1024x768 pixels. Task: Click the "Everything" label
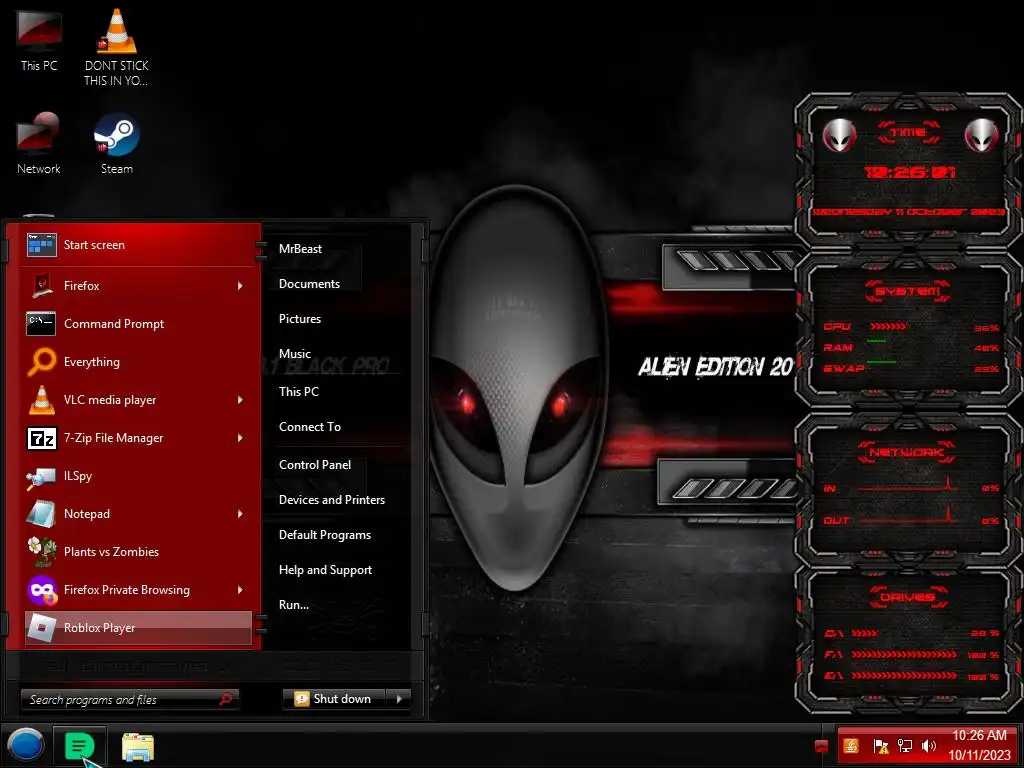(x=91, y=362)
